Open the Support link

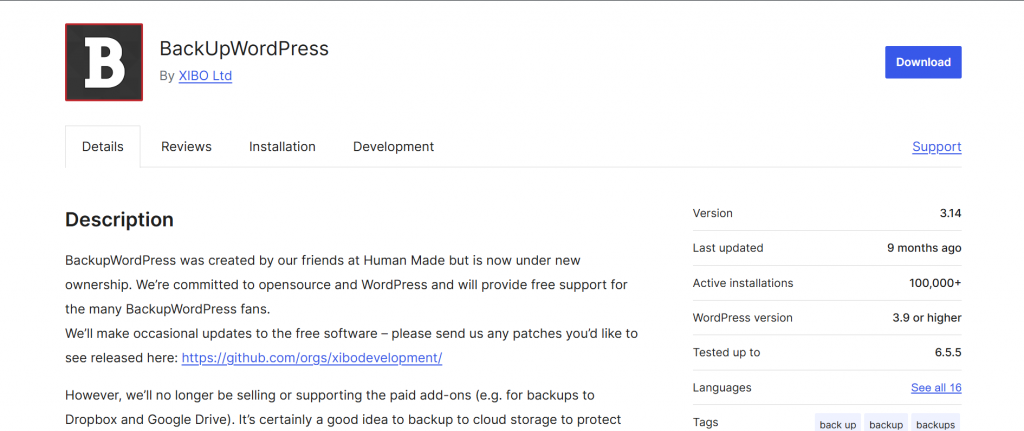click(936, 146)
